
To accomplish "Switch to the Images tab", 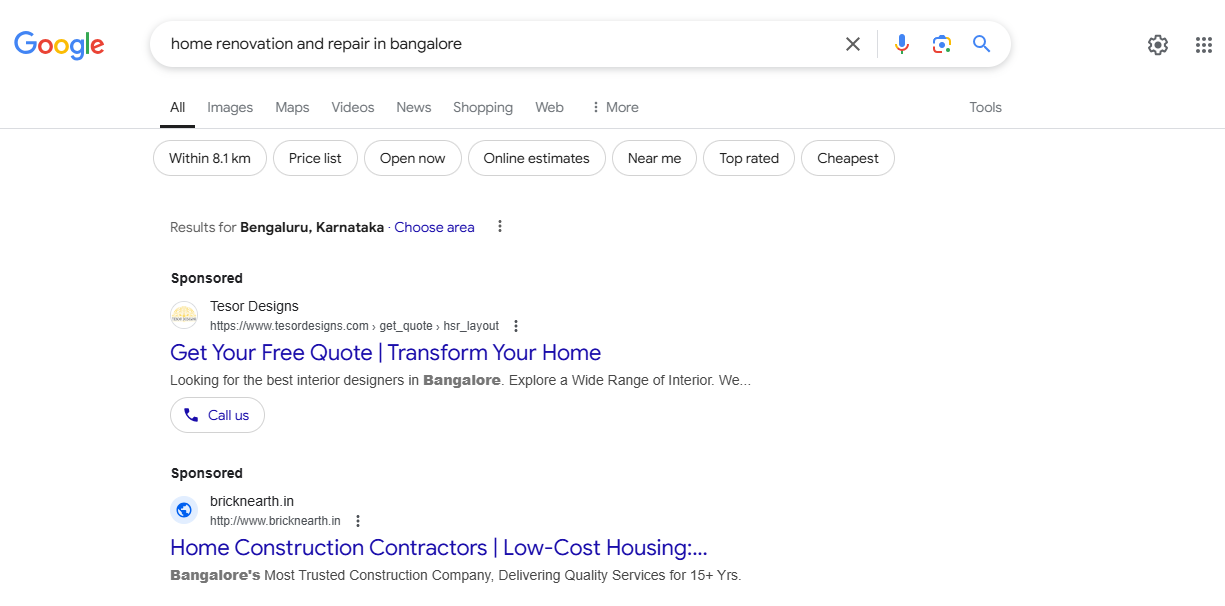I will tap(230, 107).
